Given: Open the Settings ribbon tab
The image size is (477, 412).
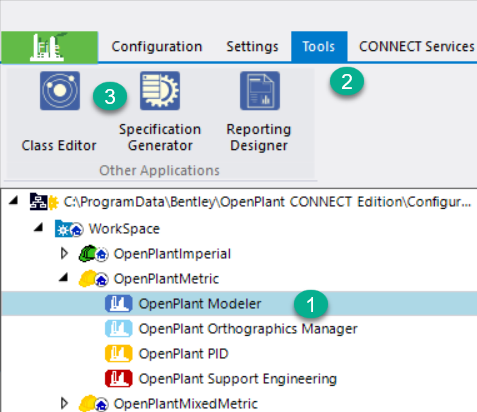Looking at the screenshot, I should (252, 47).
